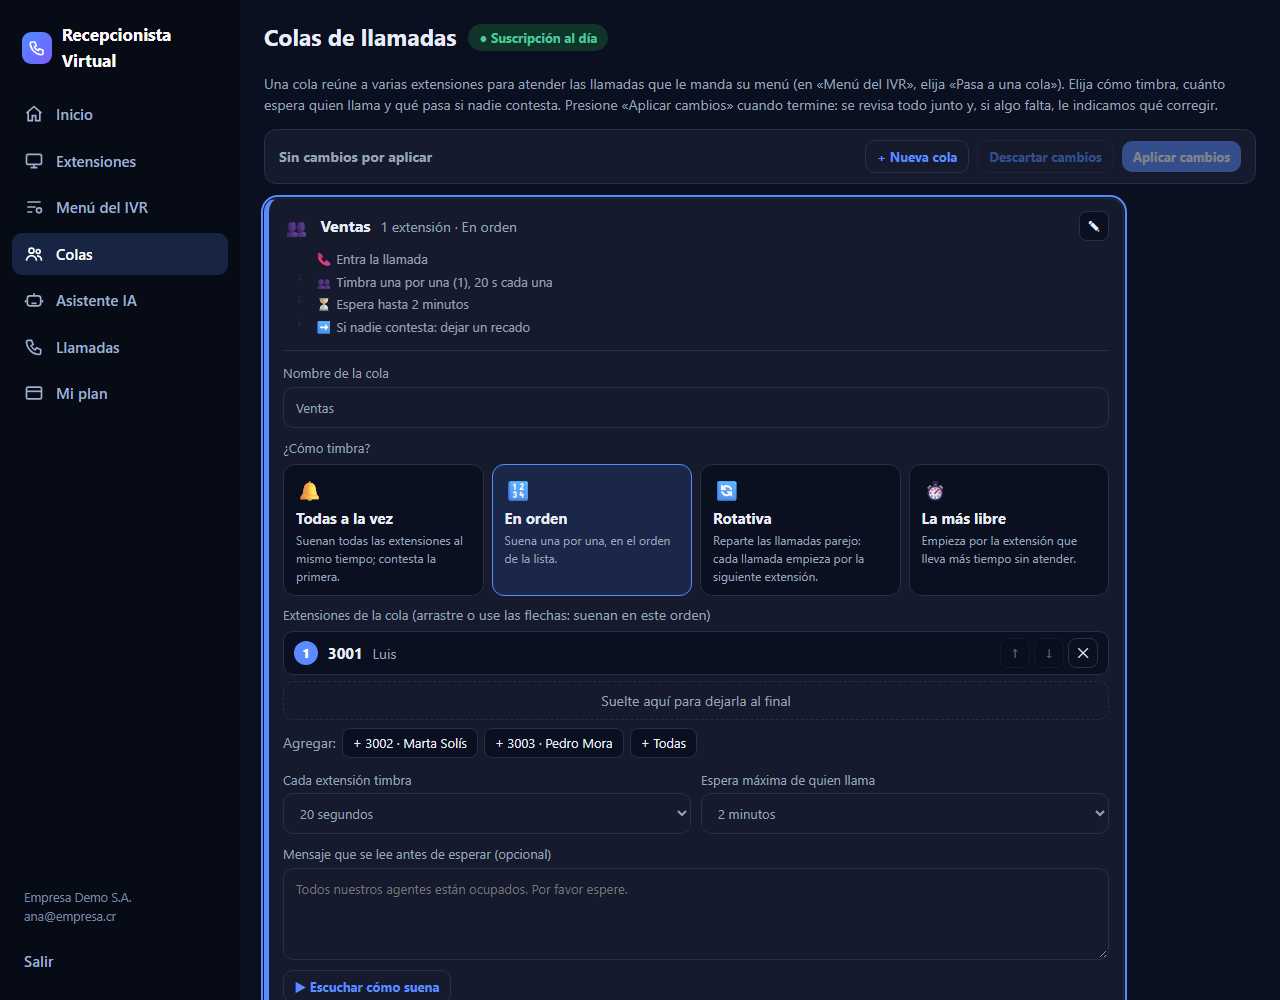Click the Asistente IA robot icon
The width and height of the screenshot is (1280, 1000).
click(34, 300)
